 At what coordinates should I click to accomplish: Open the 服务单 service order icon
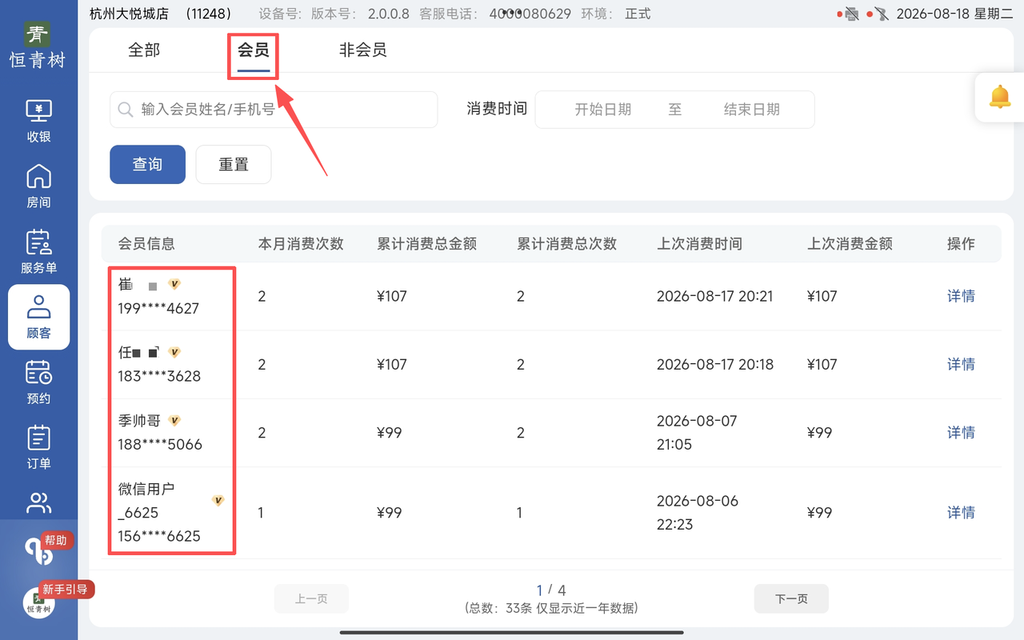click(39, 251)
